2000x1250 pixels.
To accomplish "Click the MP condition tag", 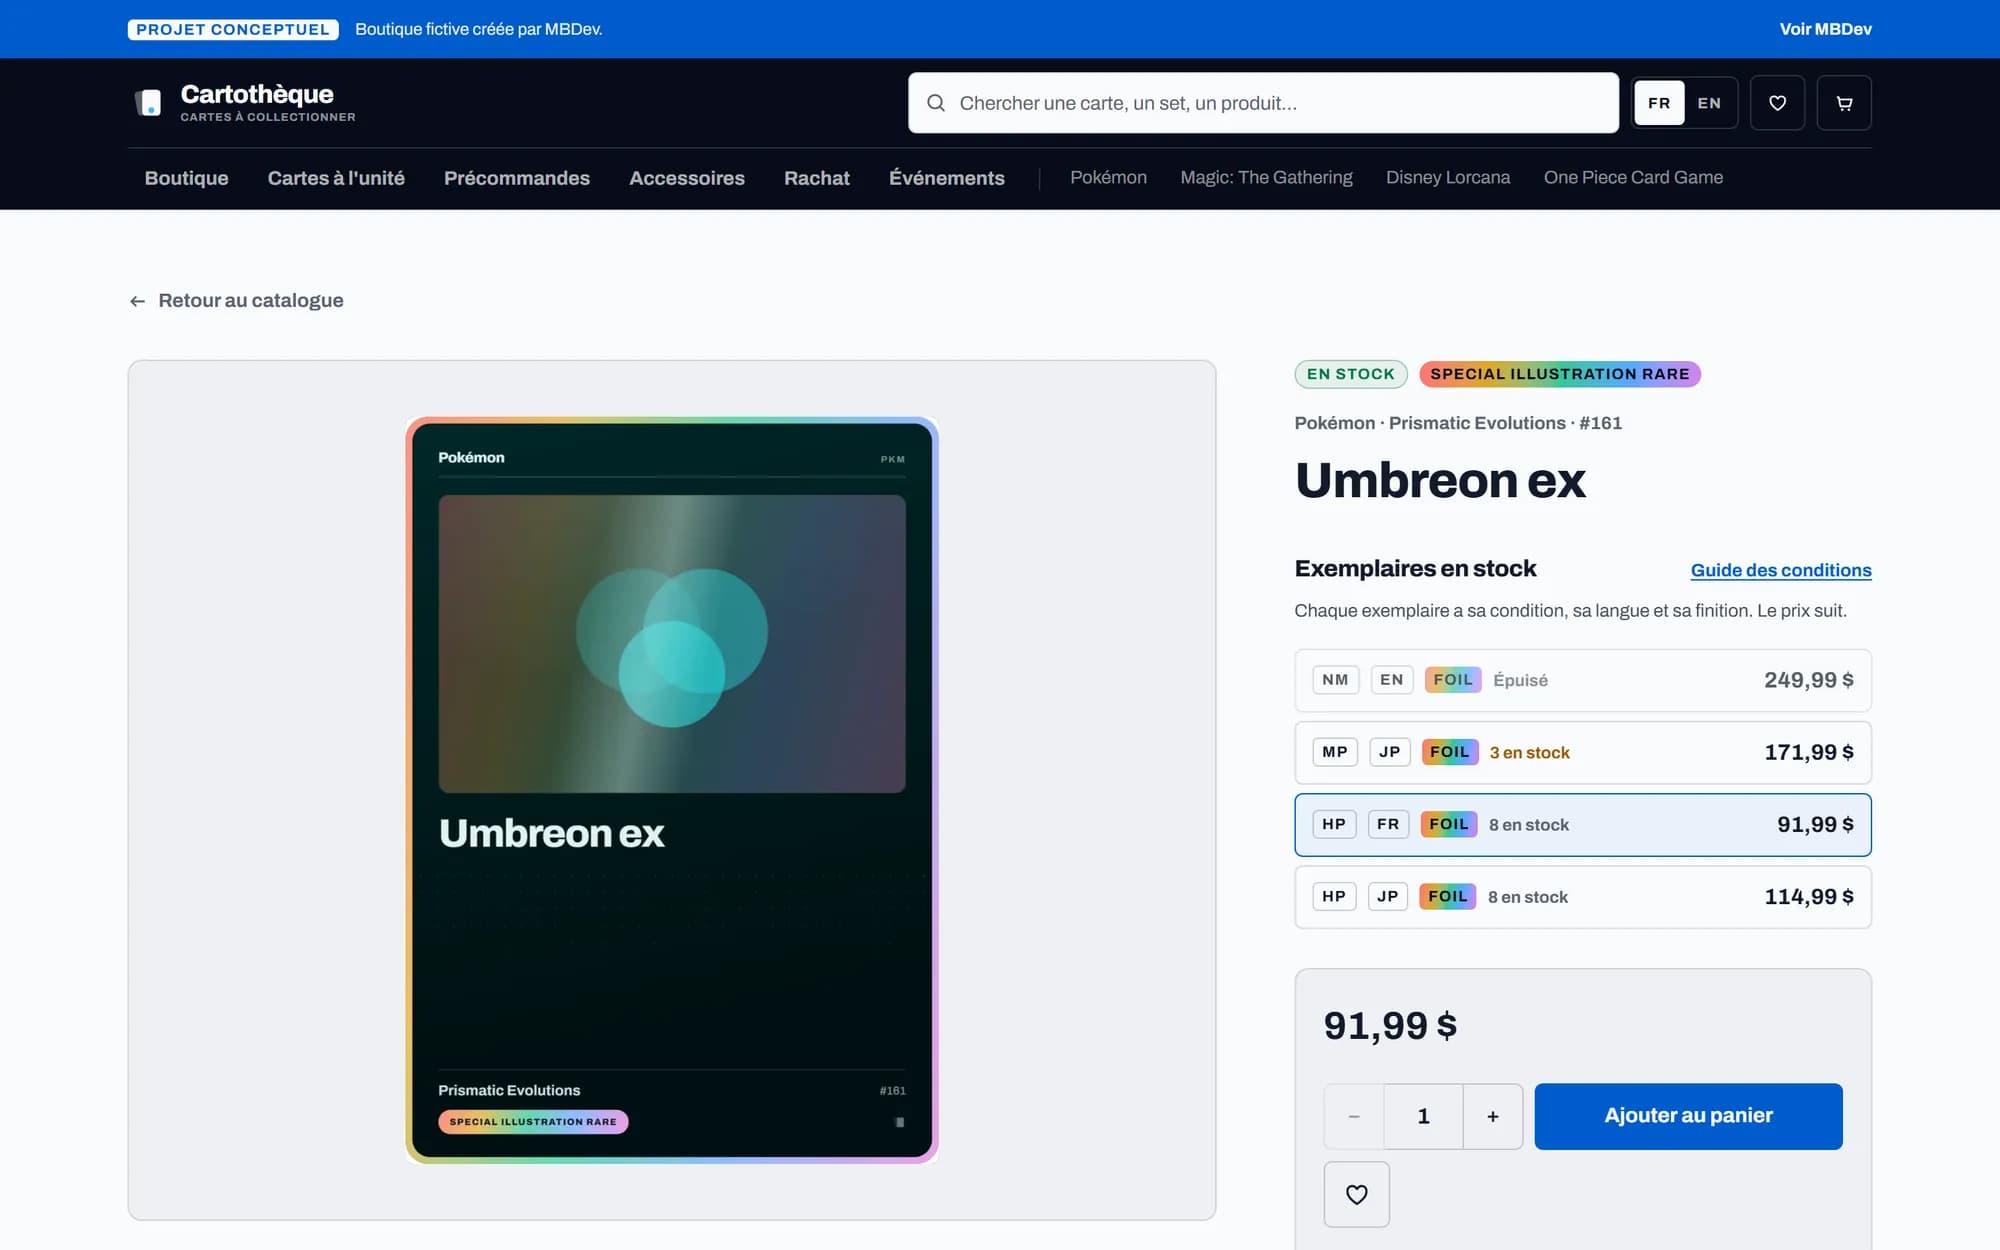I will tap(1335, 752).
